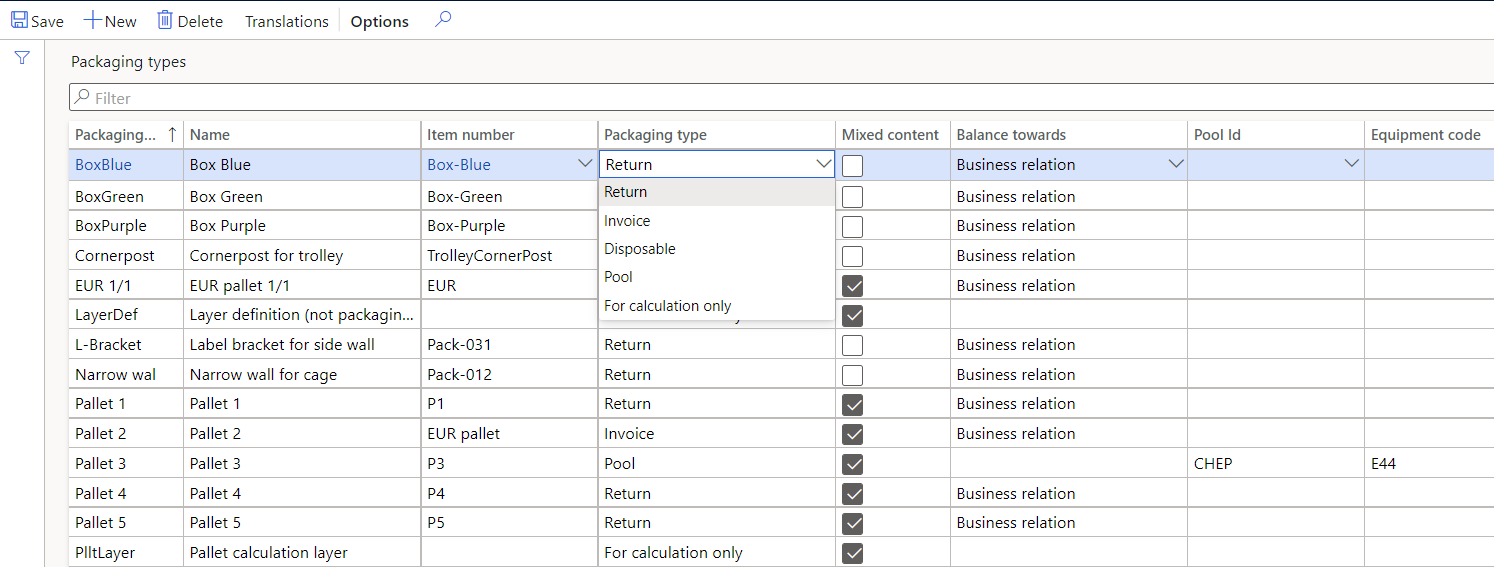Open the Options menu tab

click(x=379, y=21)
